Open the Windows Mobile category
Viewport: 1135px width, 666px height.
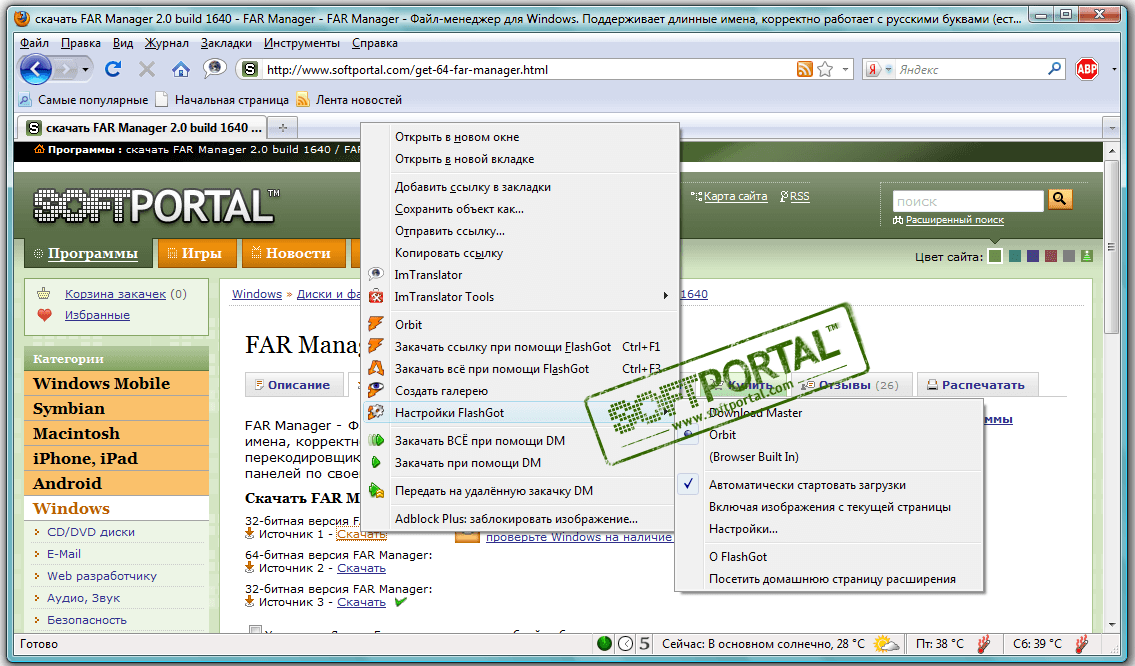(117, 384)
